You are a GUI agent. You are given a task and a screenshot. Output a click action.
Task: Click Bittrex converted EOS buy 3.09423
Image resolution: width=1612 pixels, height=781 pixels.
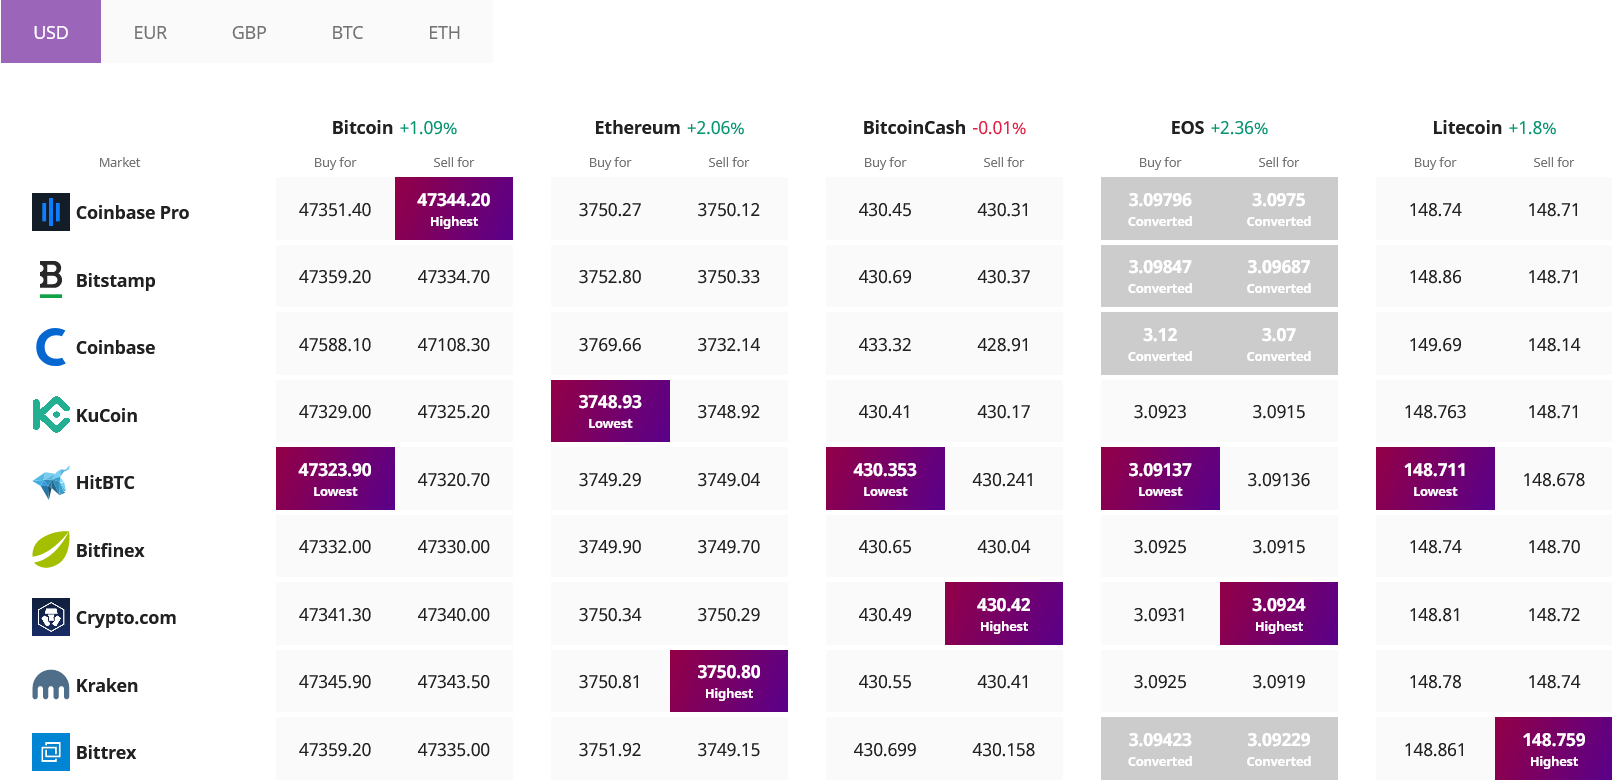coord(1160,748)
